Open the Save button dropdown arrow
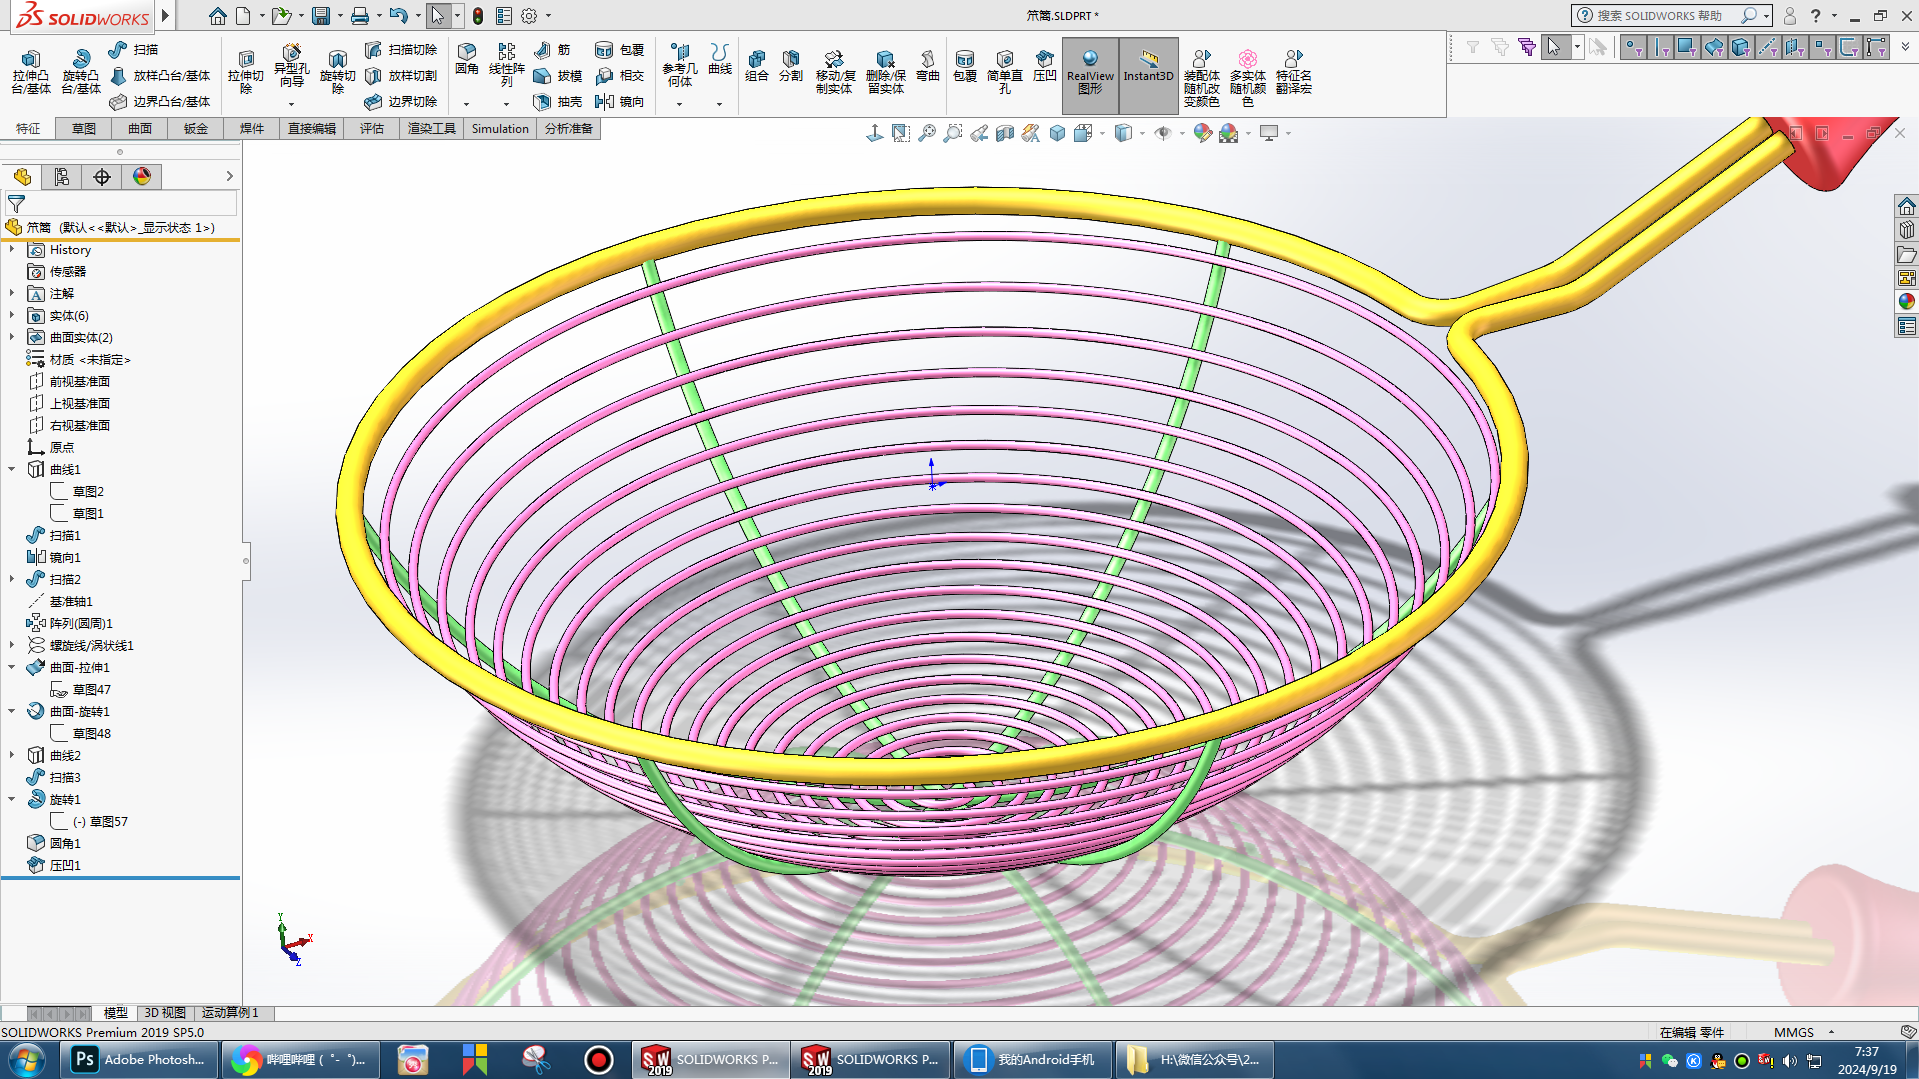 click(x=339, y=16)
